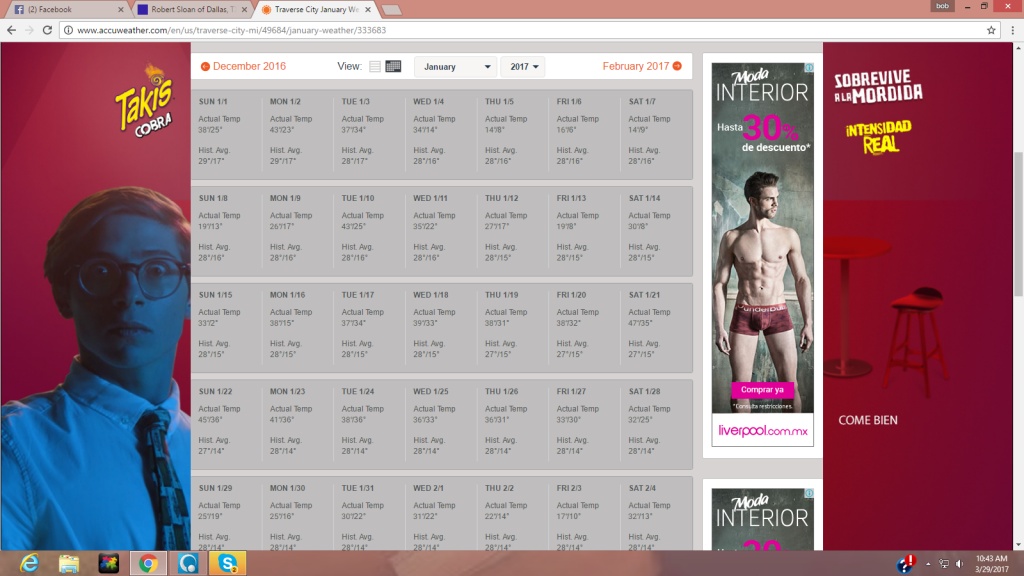
Task: Click the scrollbar down arrow
Action: 1018,545
